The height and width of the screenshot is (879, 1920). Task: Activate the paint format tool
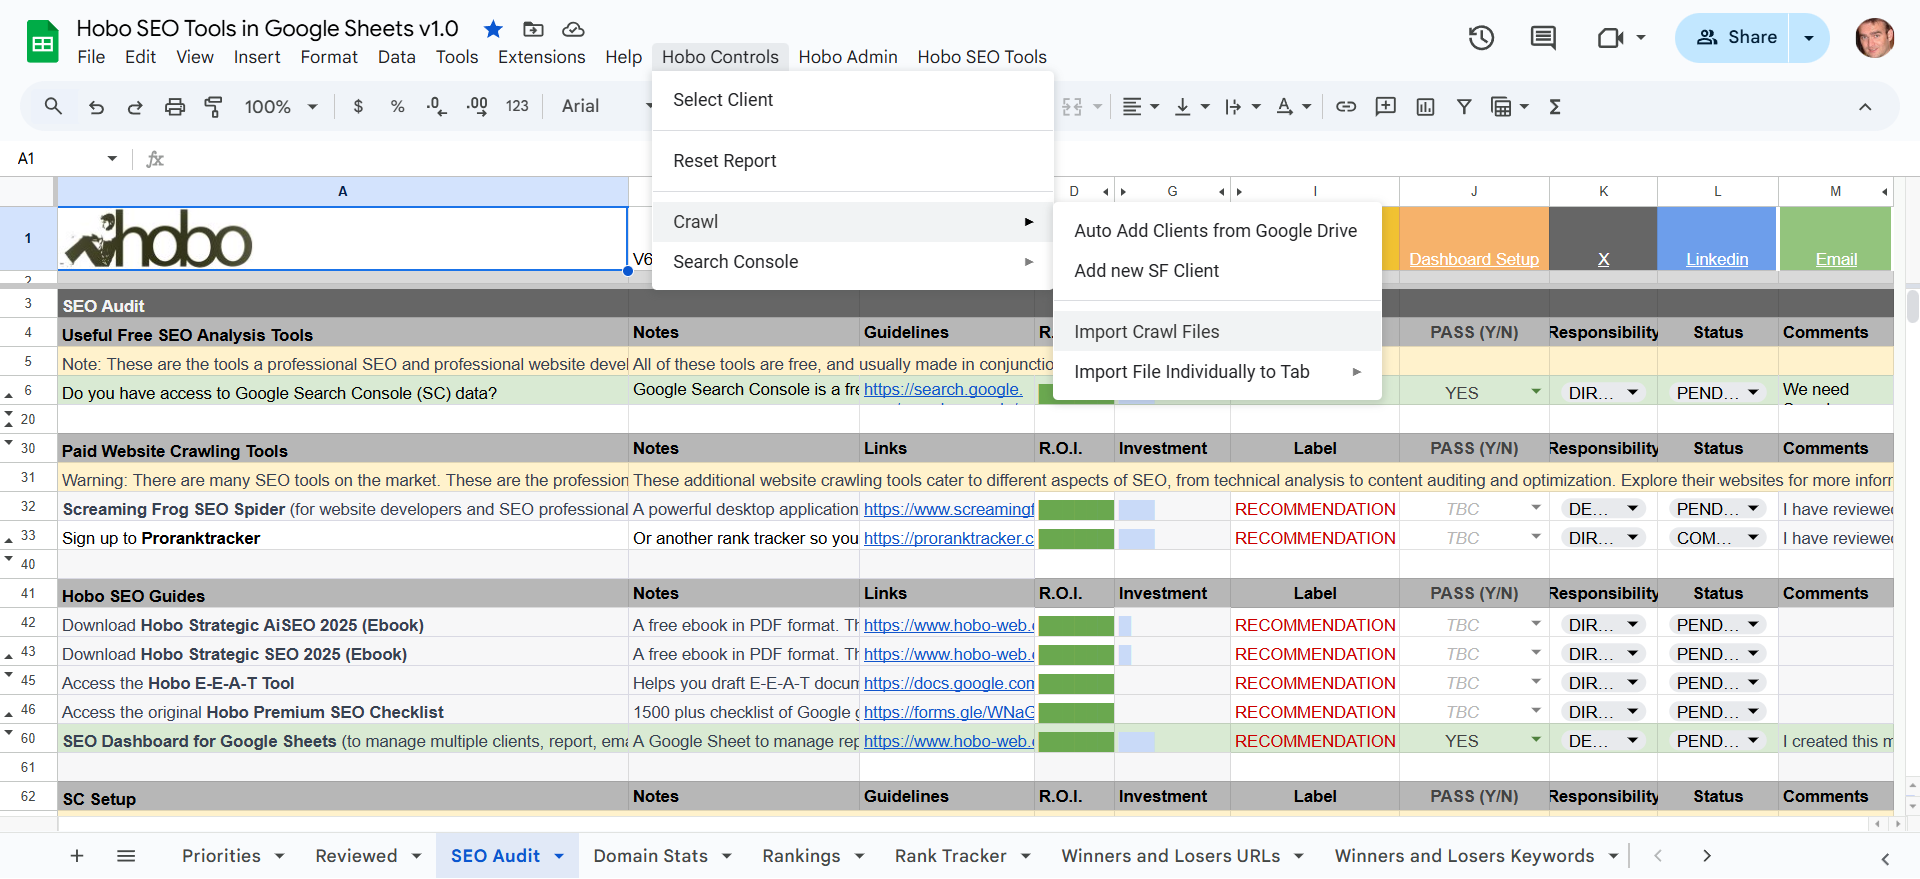[213, 106]
